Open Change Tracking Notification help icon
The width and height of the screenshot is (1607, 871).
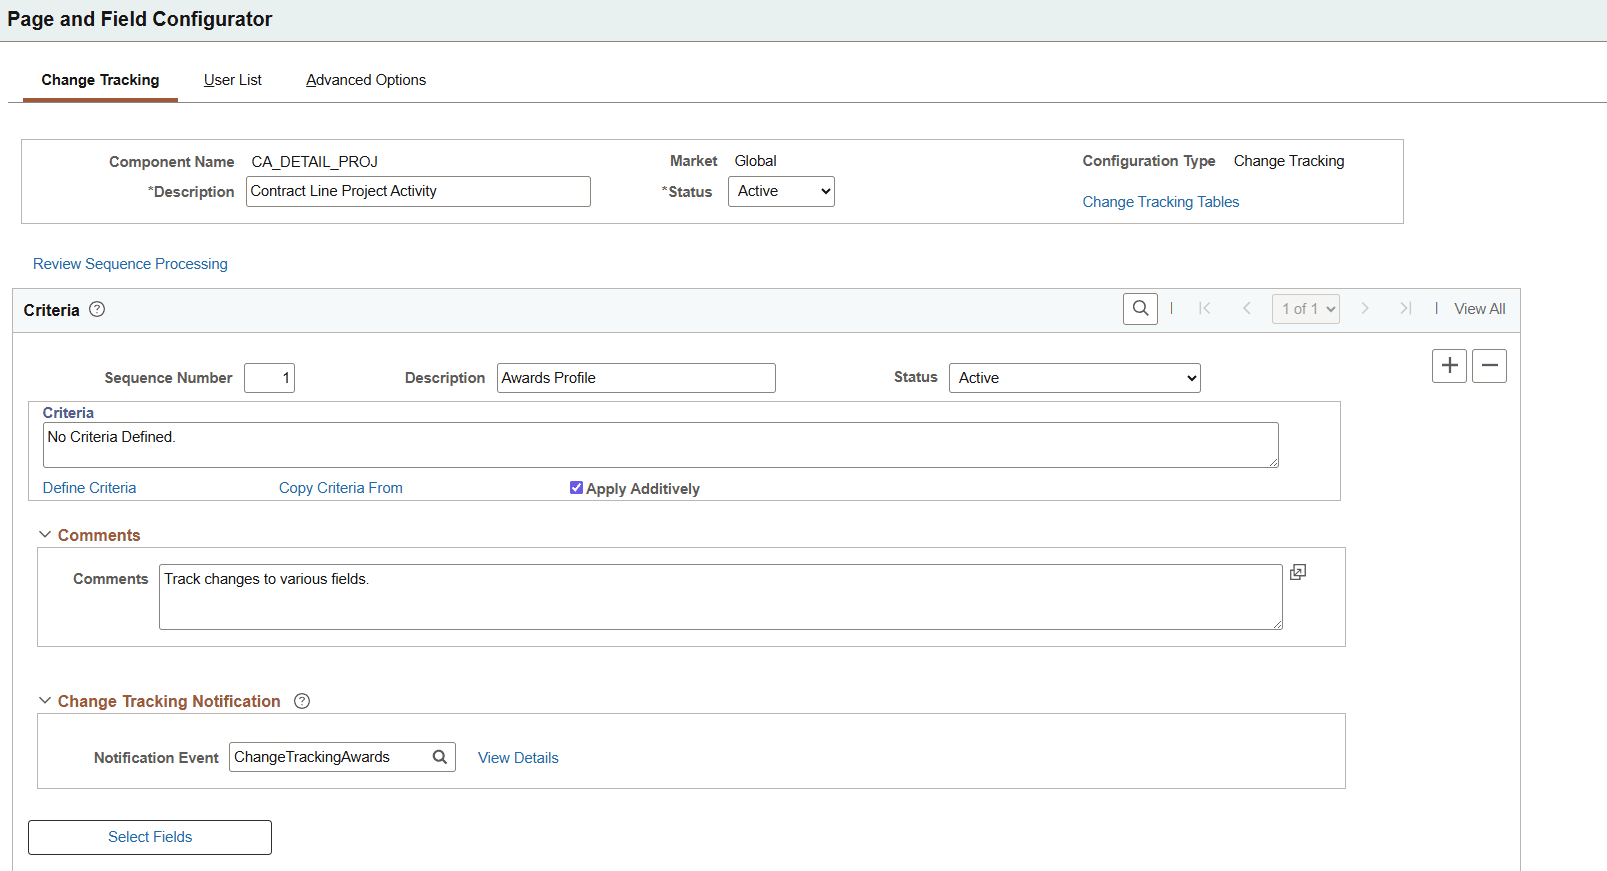click(302, 701)
